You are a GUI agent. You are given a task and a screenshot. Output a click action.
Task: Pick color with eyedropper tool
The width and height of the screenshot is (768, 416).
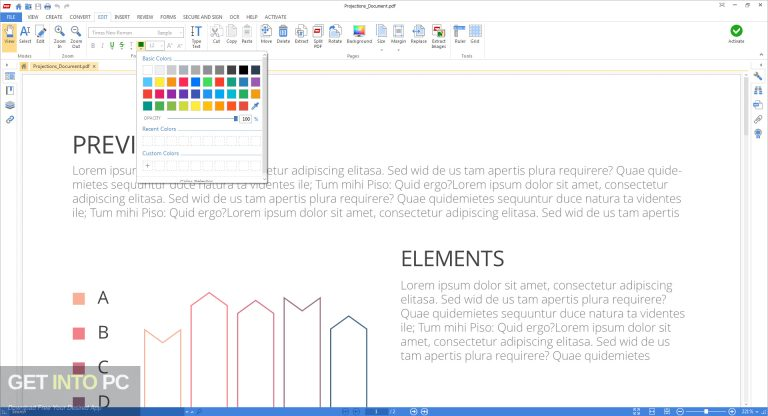[255, 106]
